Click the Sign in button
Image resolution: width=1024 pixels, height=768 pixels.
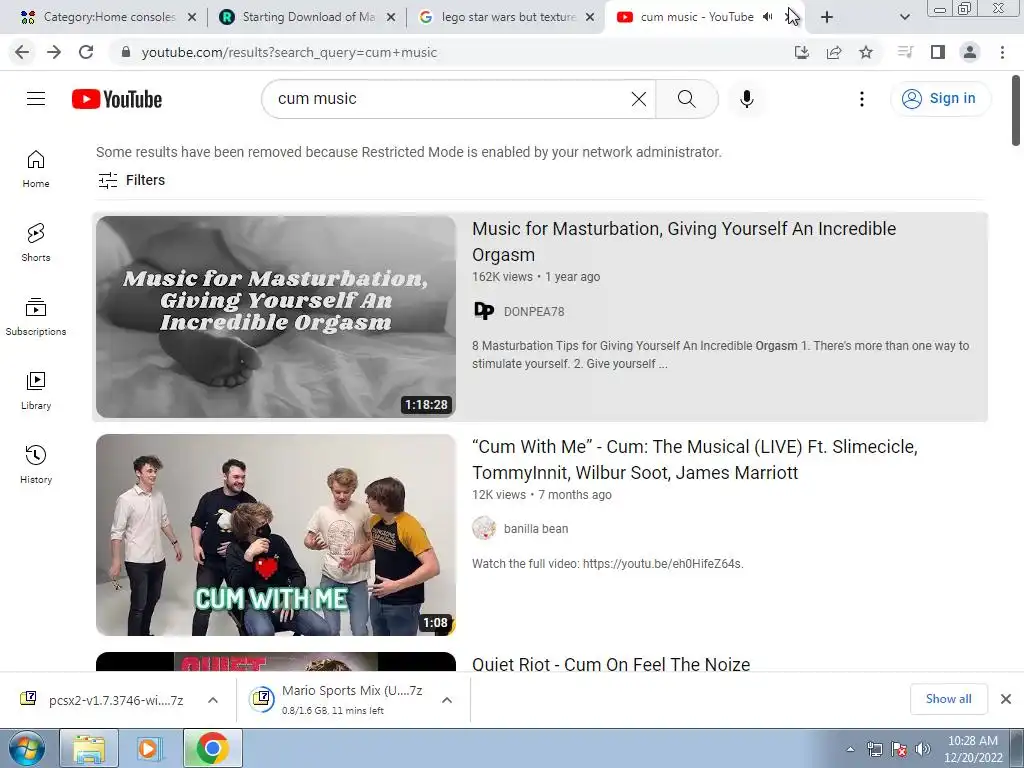[x=940, y=99]
